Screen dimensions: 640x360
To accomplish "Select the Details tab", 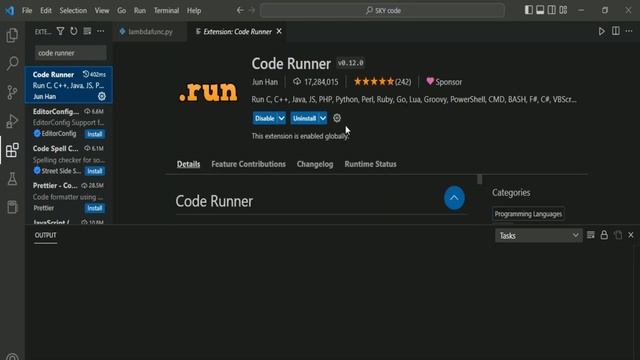I will (189, 164).
